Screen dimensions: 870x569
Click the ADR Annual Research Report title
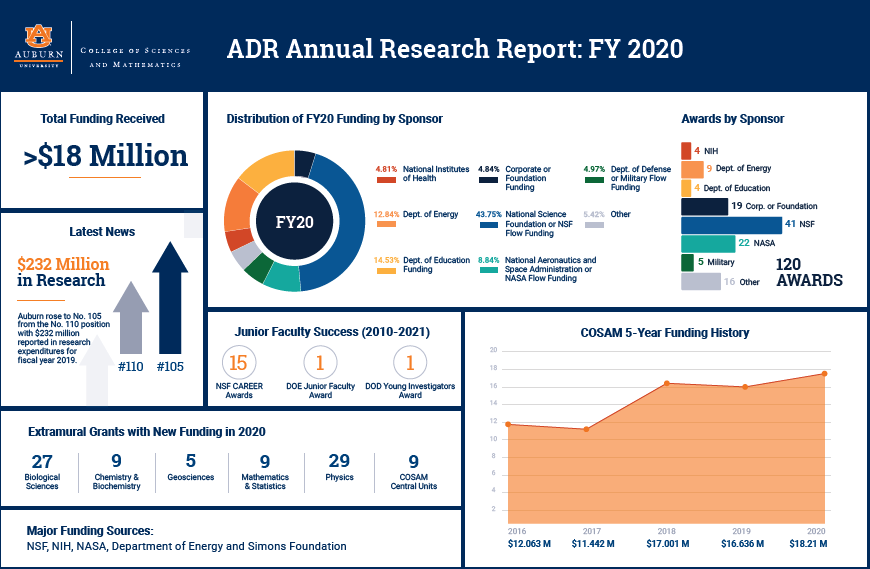(x=455, y=49)
